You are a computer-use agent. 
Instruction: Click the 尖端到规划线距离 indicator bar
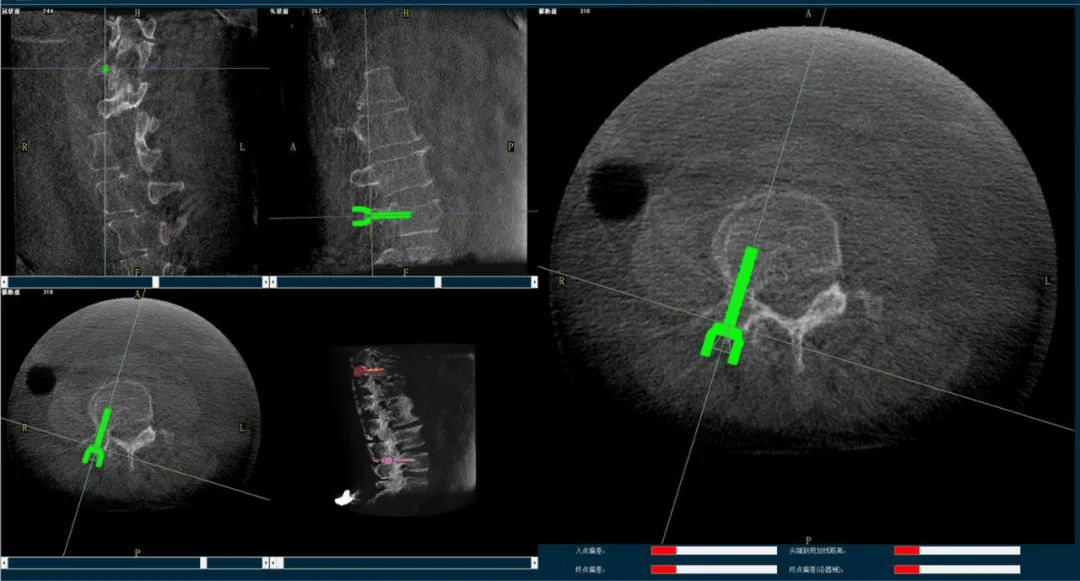pos(956,550)
